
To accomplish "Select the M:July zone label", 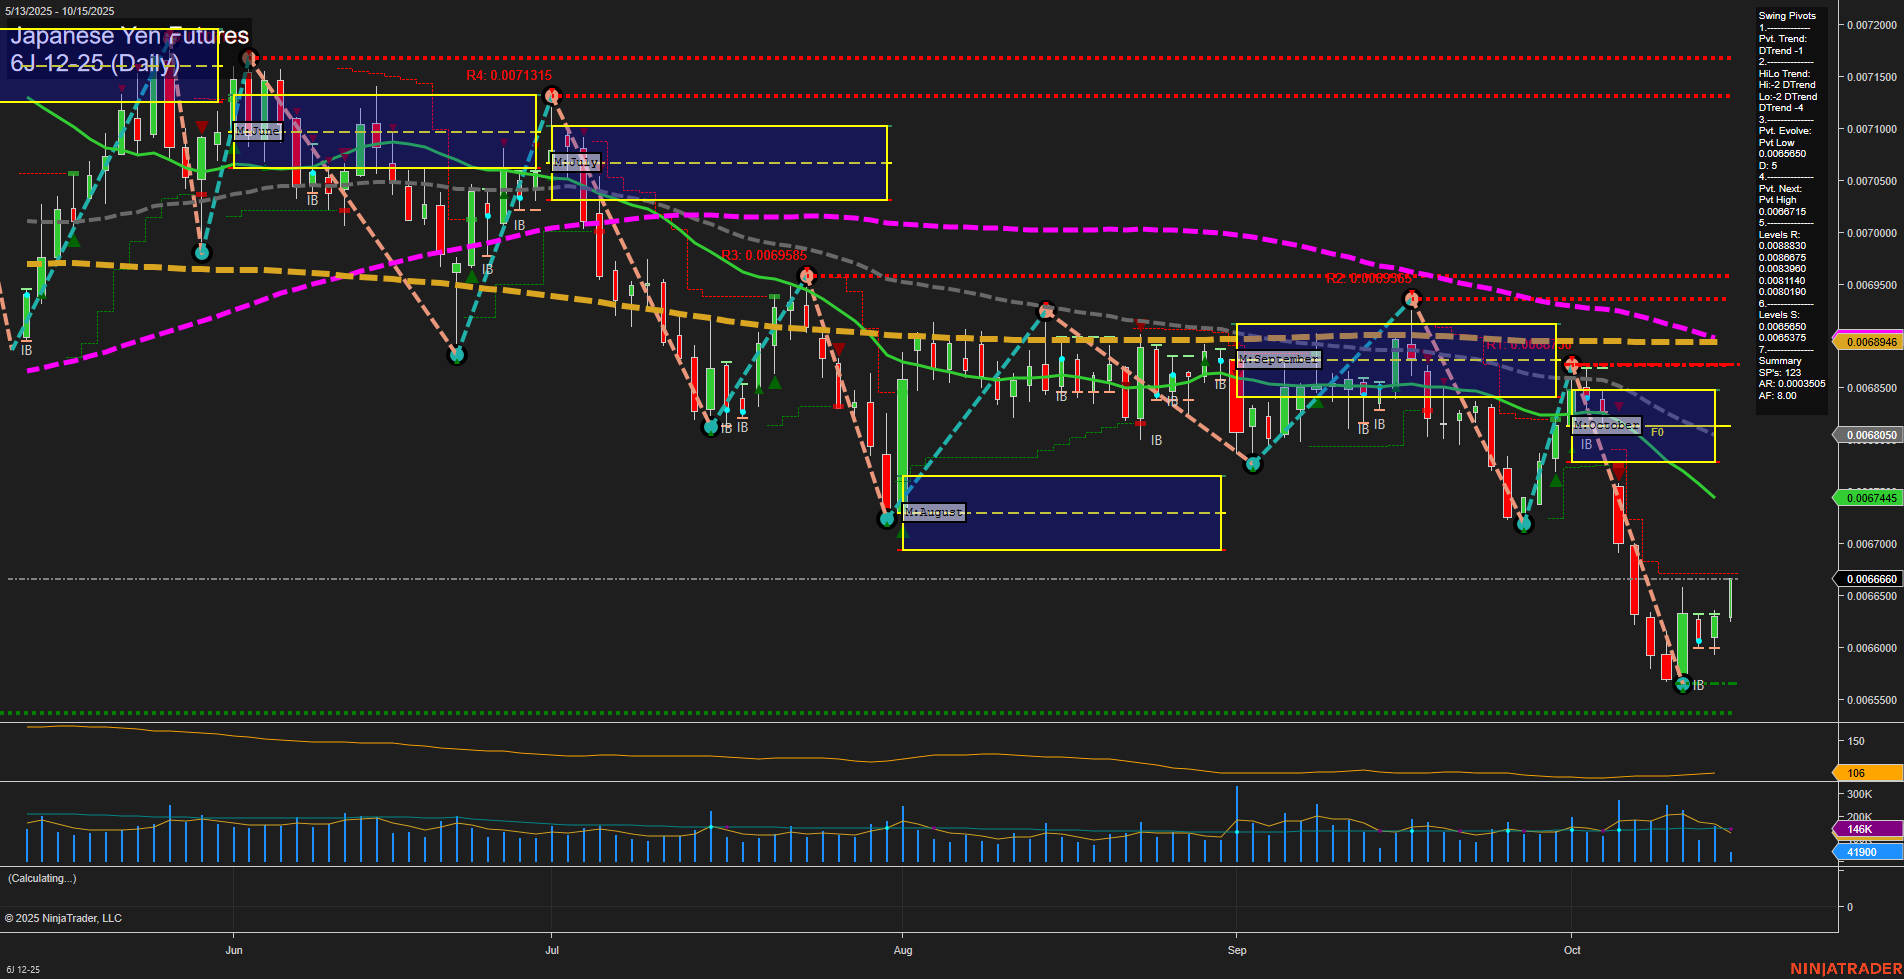I will click(577, 160).
